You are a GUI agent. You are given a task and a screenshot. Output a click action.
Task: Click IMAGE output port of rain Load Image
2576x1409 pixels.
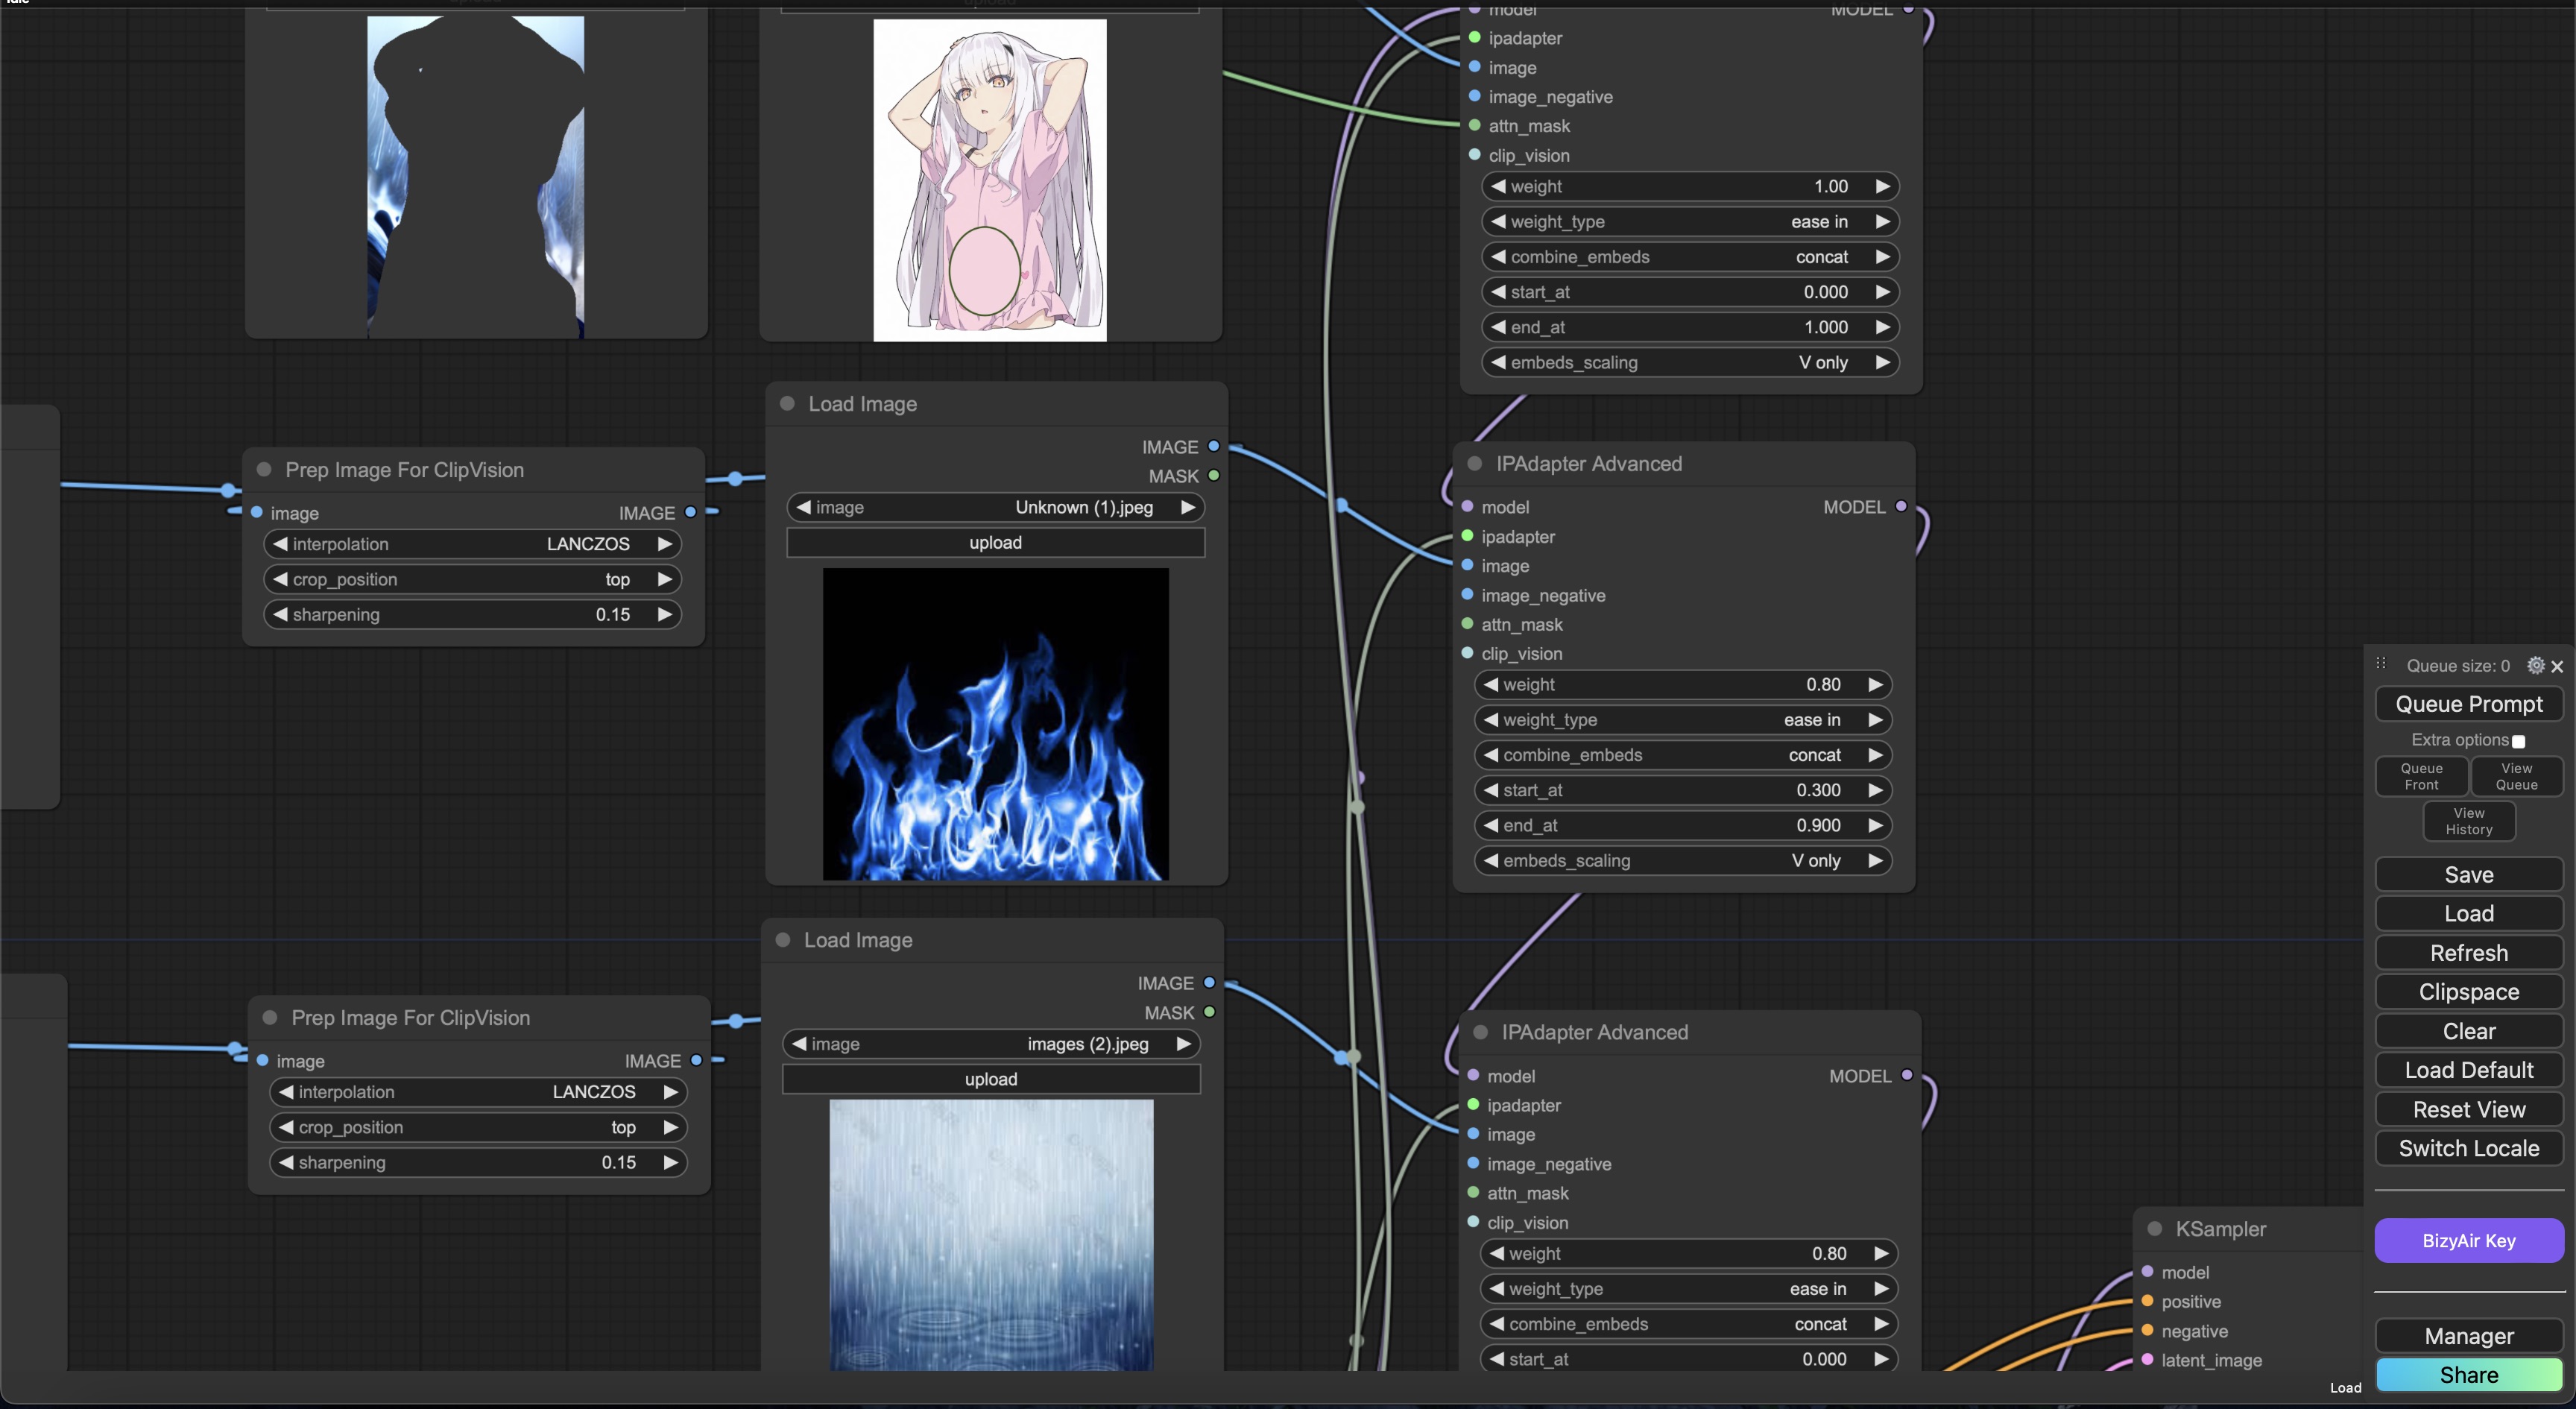point(1209,982)
